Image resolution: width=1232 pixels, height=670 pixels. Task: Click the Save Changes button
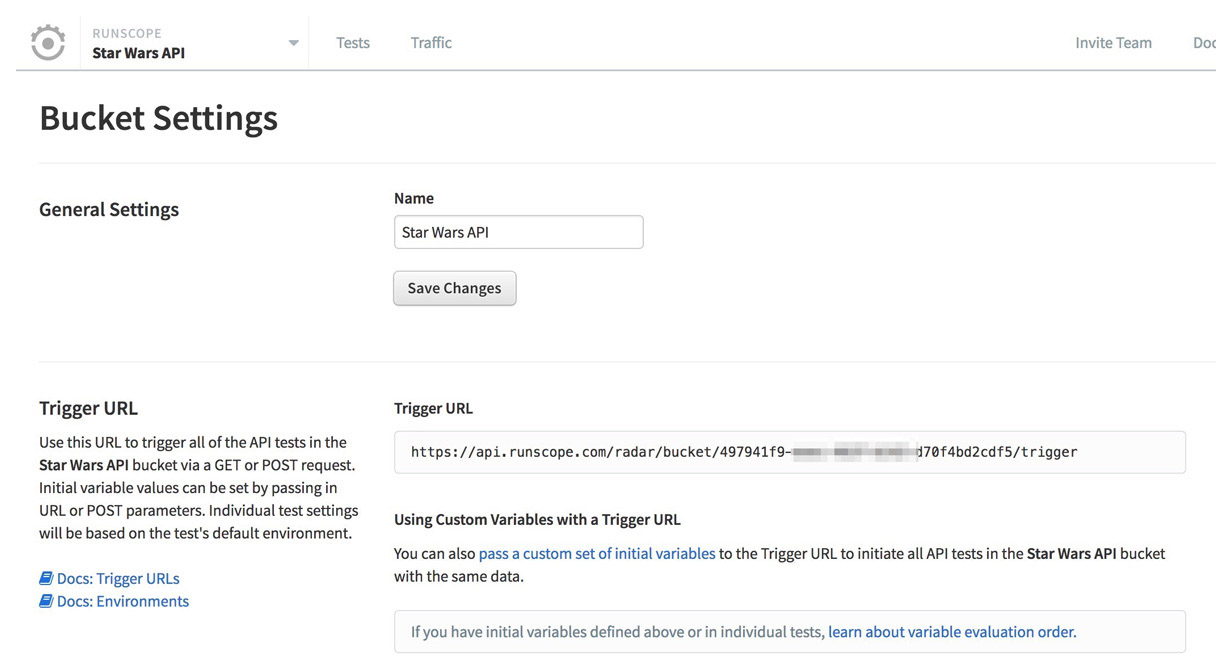[455, 288]
